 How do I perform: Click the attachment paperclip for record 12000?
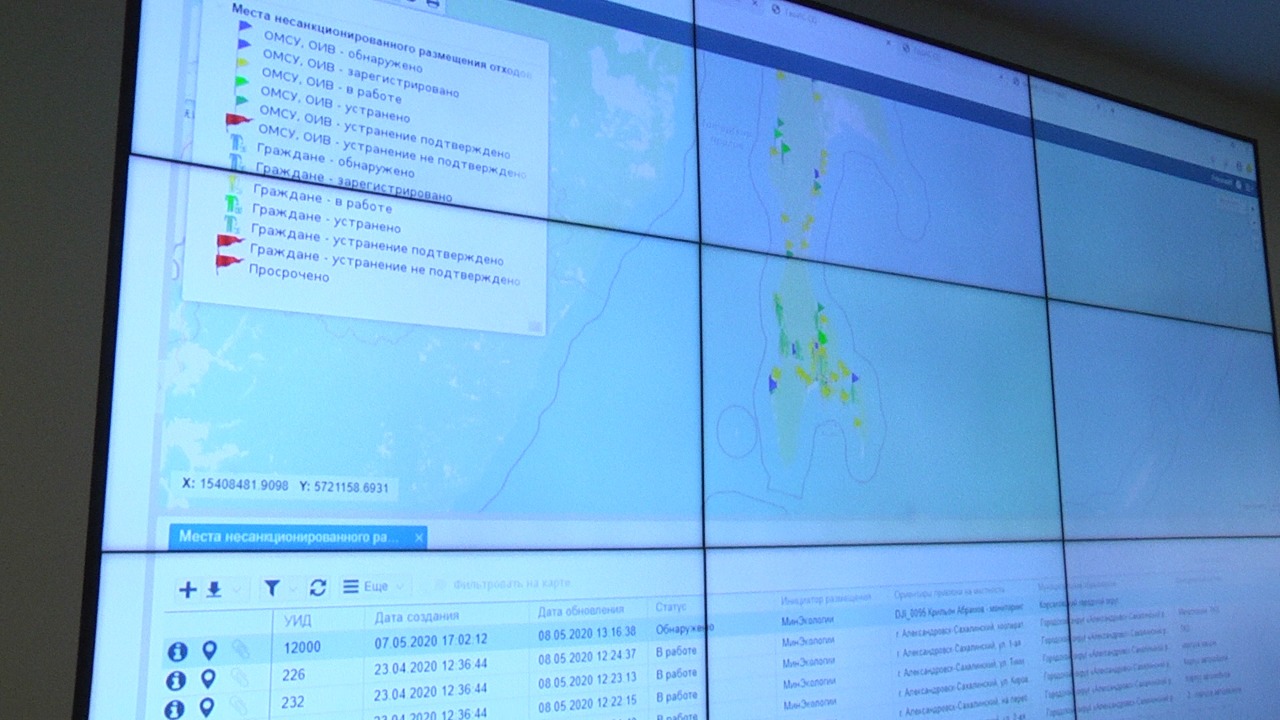(x=240, y=650)
